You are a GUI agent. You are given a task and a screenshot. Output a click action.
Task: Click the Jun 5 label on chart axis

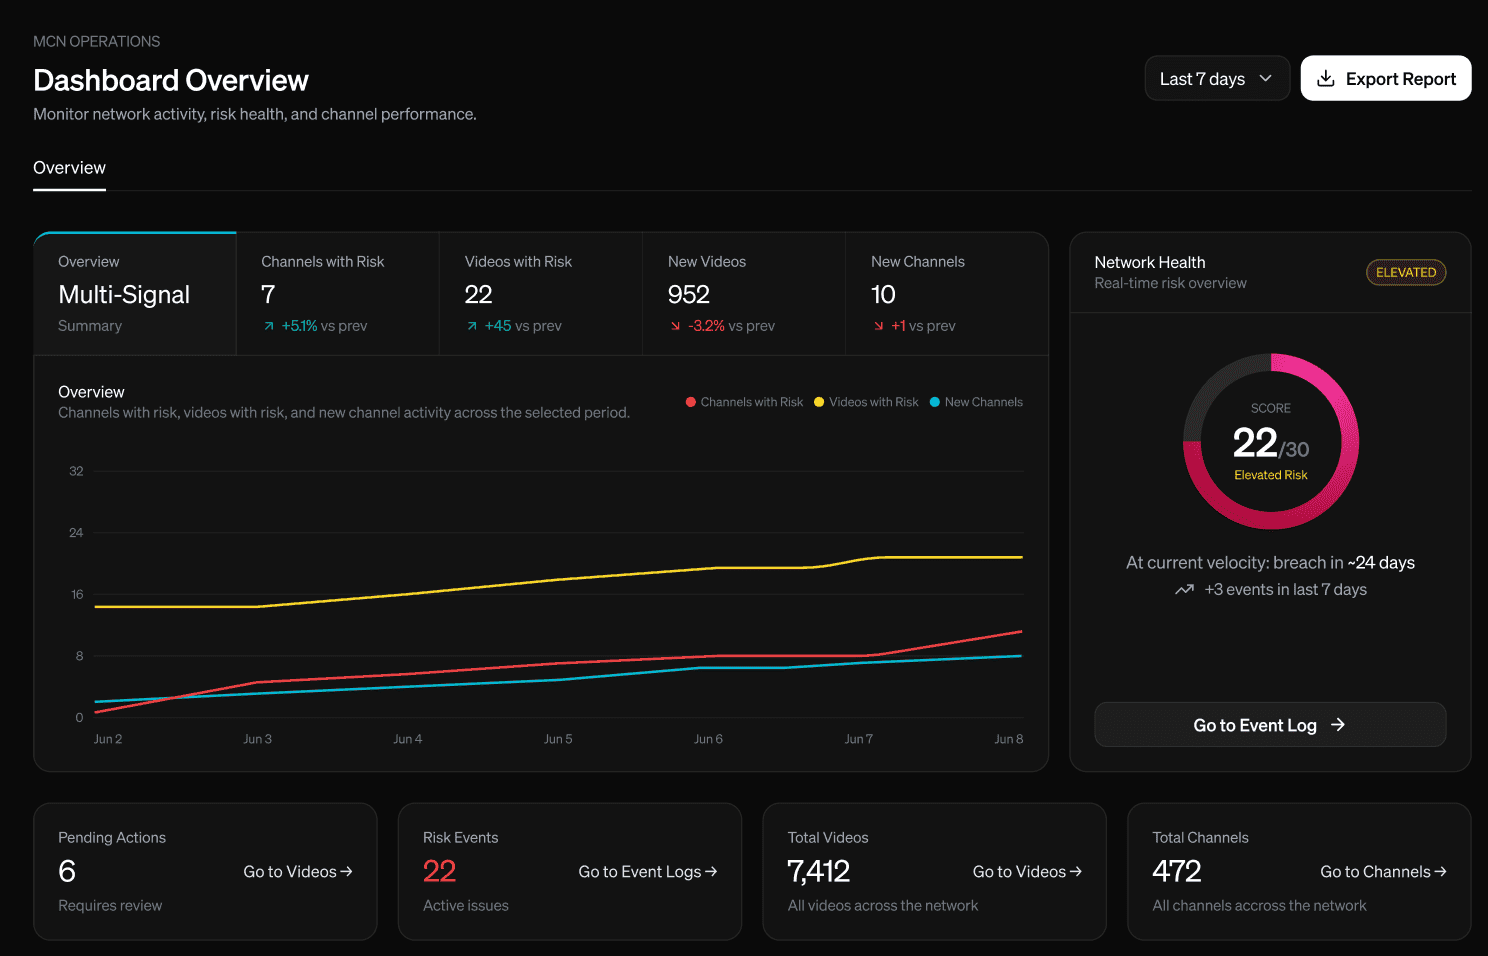click(558, 739)
